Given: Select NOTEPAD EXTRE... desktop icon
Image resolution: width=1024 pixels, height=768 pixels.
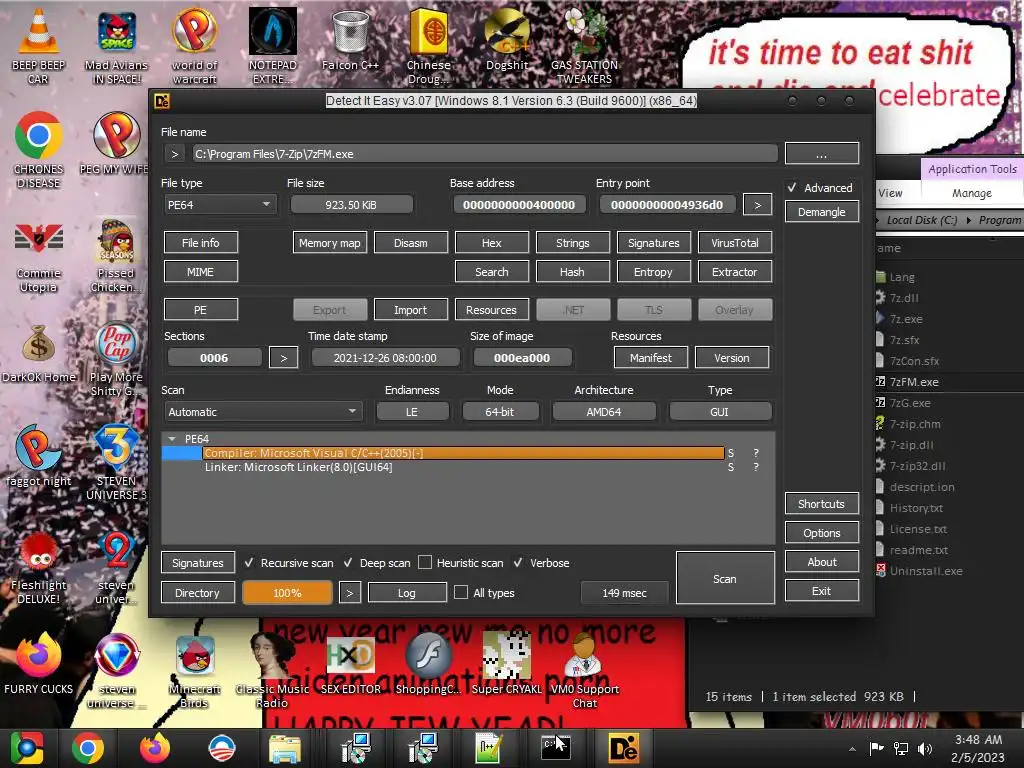Looking at the screenshot, I should [x=272, y=46].
